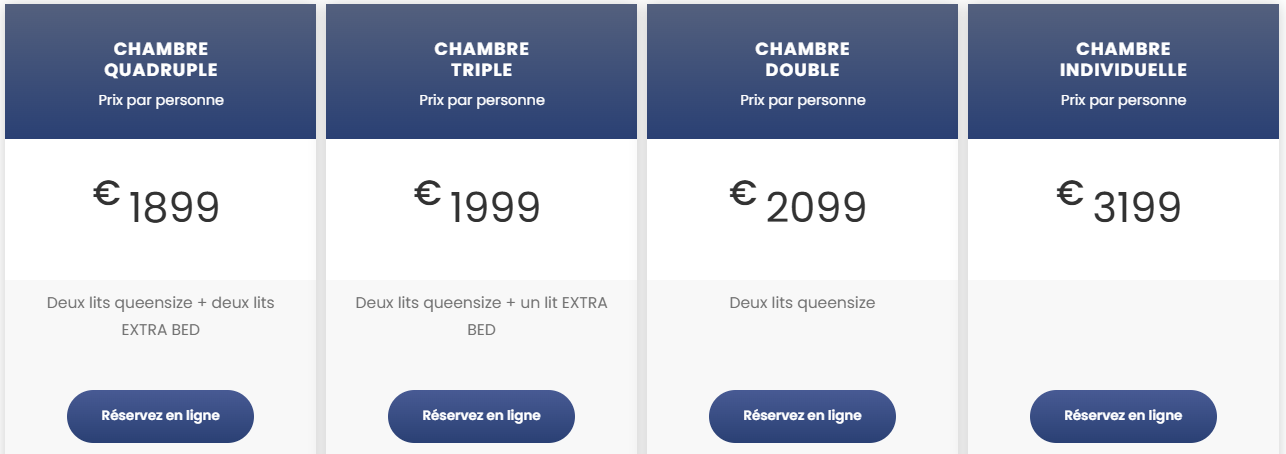Click "Prix par personne" under Chambre Individuelle
Image resolution: width=1286 pixels, height=454 pixels.
[1123, 100]
